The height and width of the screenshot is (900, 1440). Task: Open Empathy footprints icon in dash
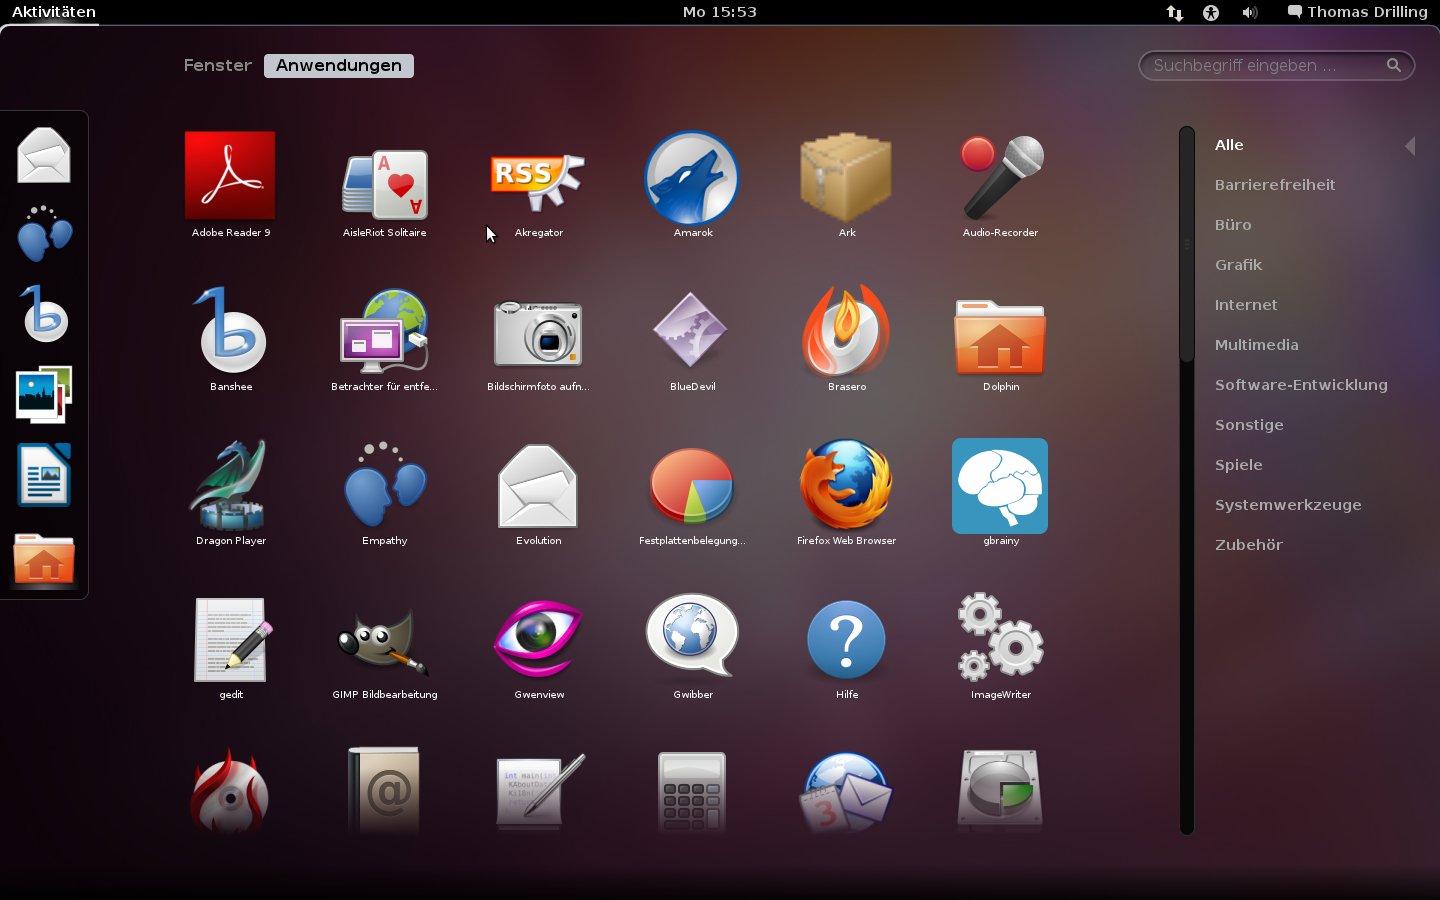point(44,234)
